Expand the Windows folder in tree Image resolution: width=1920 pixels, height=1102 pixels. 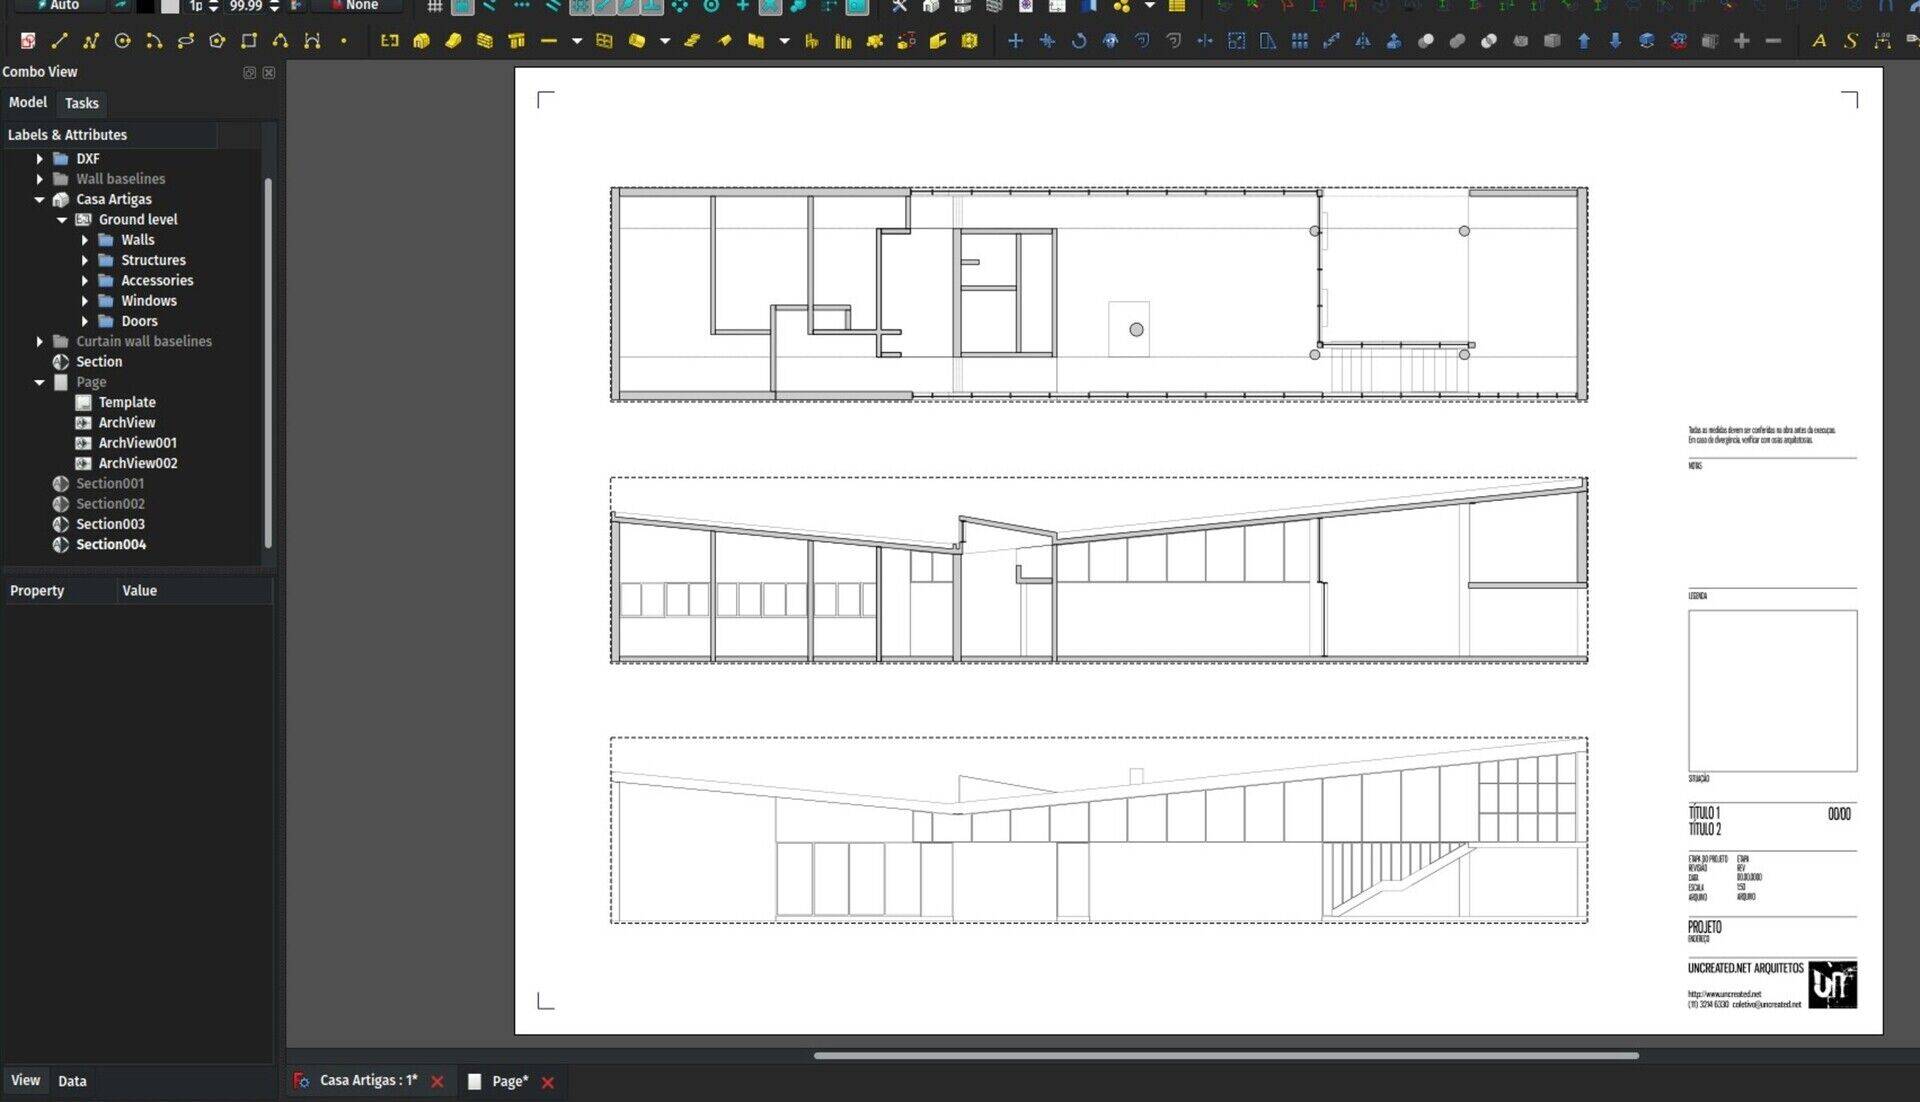(x=85, y=301)
